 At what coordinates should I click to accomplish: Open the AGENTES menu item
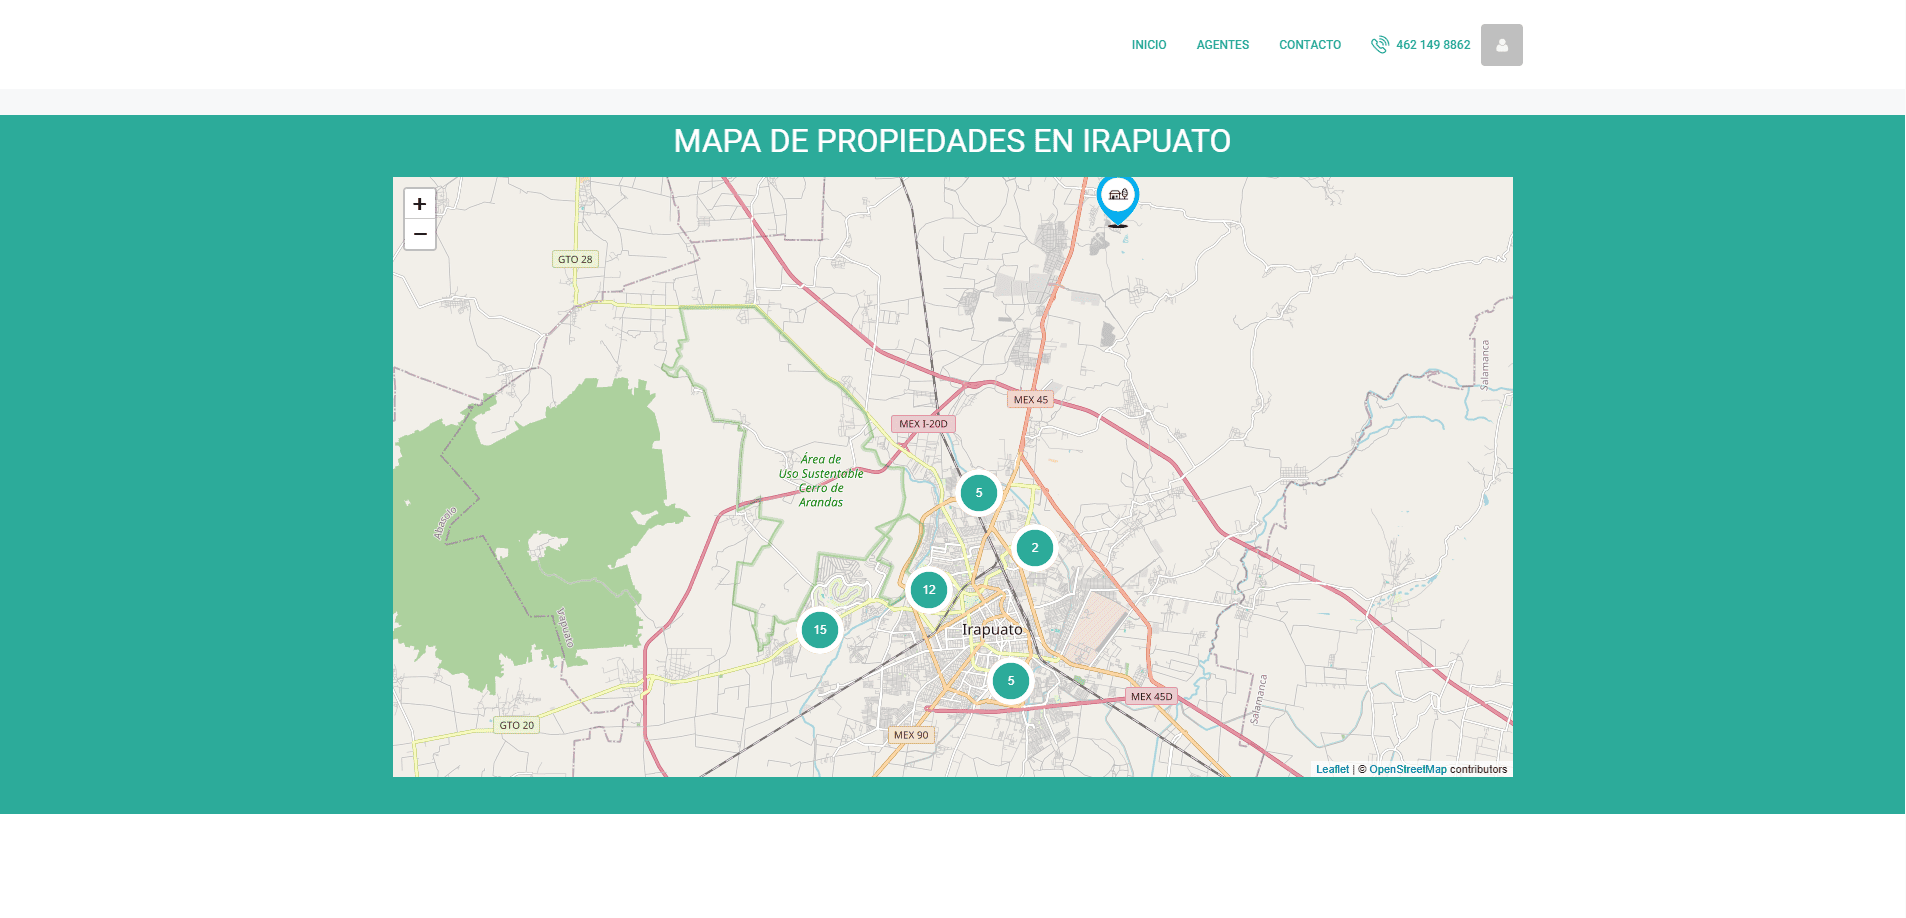point(1222,45)
